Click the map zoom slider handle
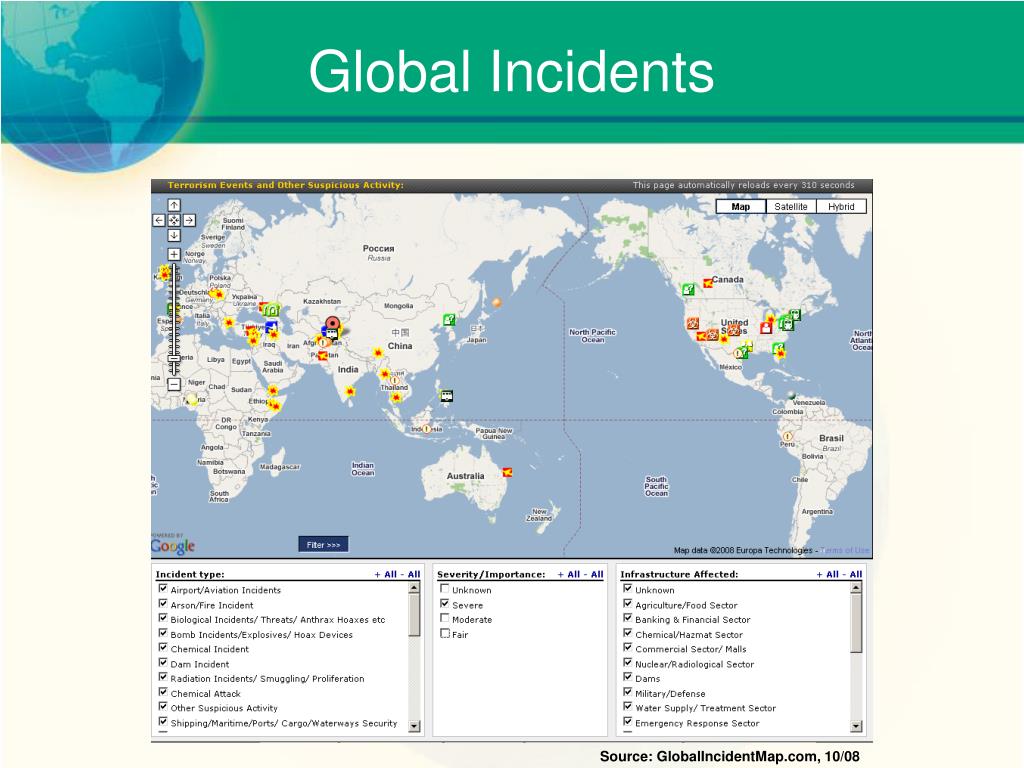 click(174, 359)
